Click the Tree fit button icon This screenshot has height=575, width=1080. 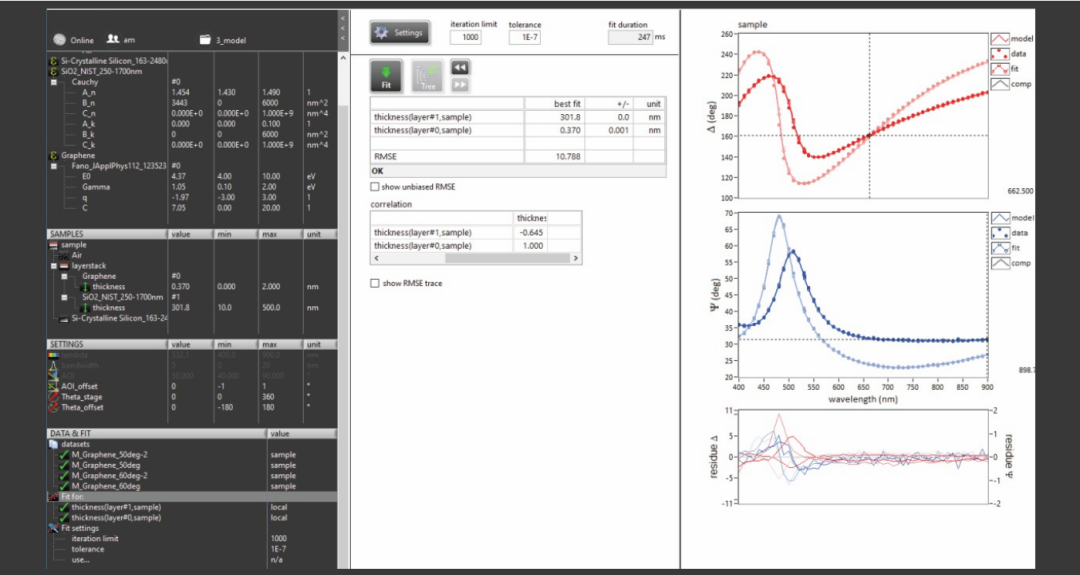click(428, 76)
